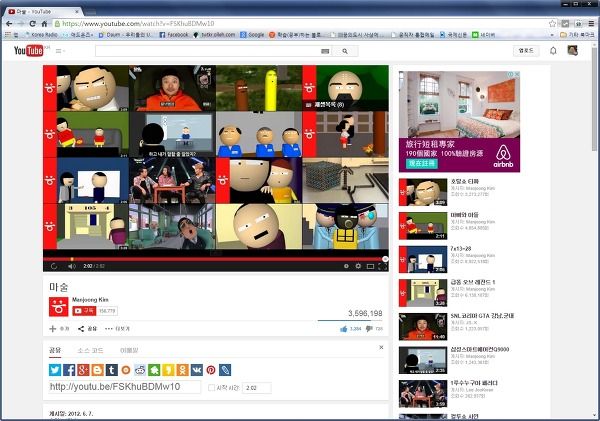Click the Manjoong Kim channel name
This screenshot has height=421, width=600.
pos(90,300)
